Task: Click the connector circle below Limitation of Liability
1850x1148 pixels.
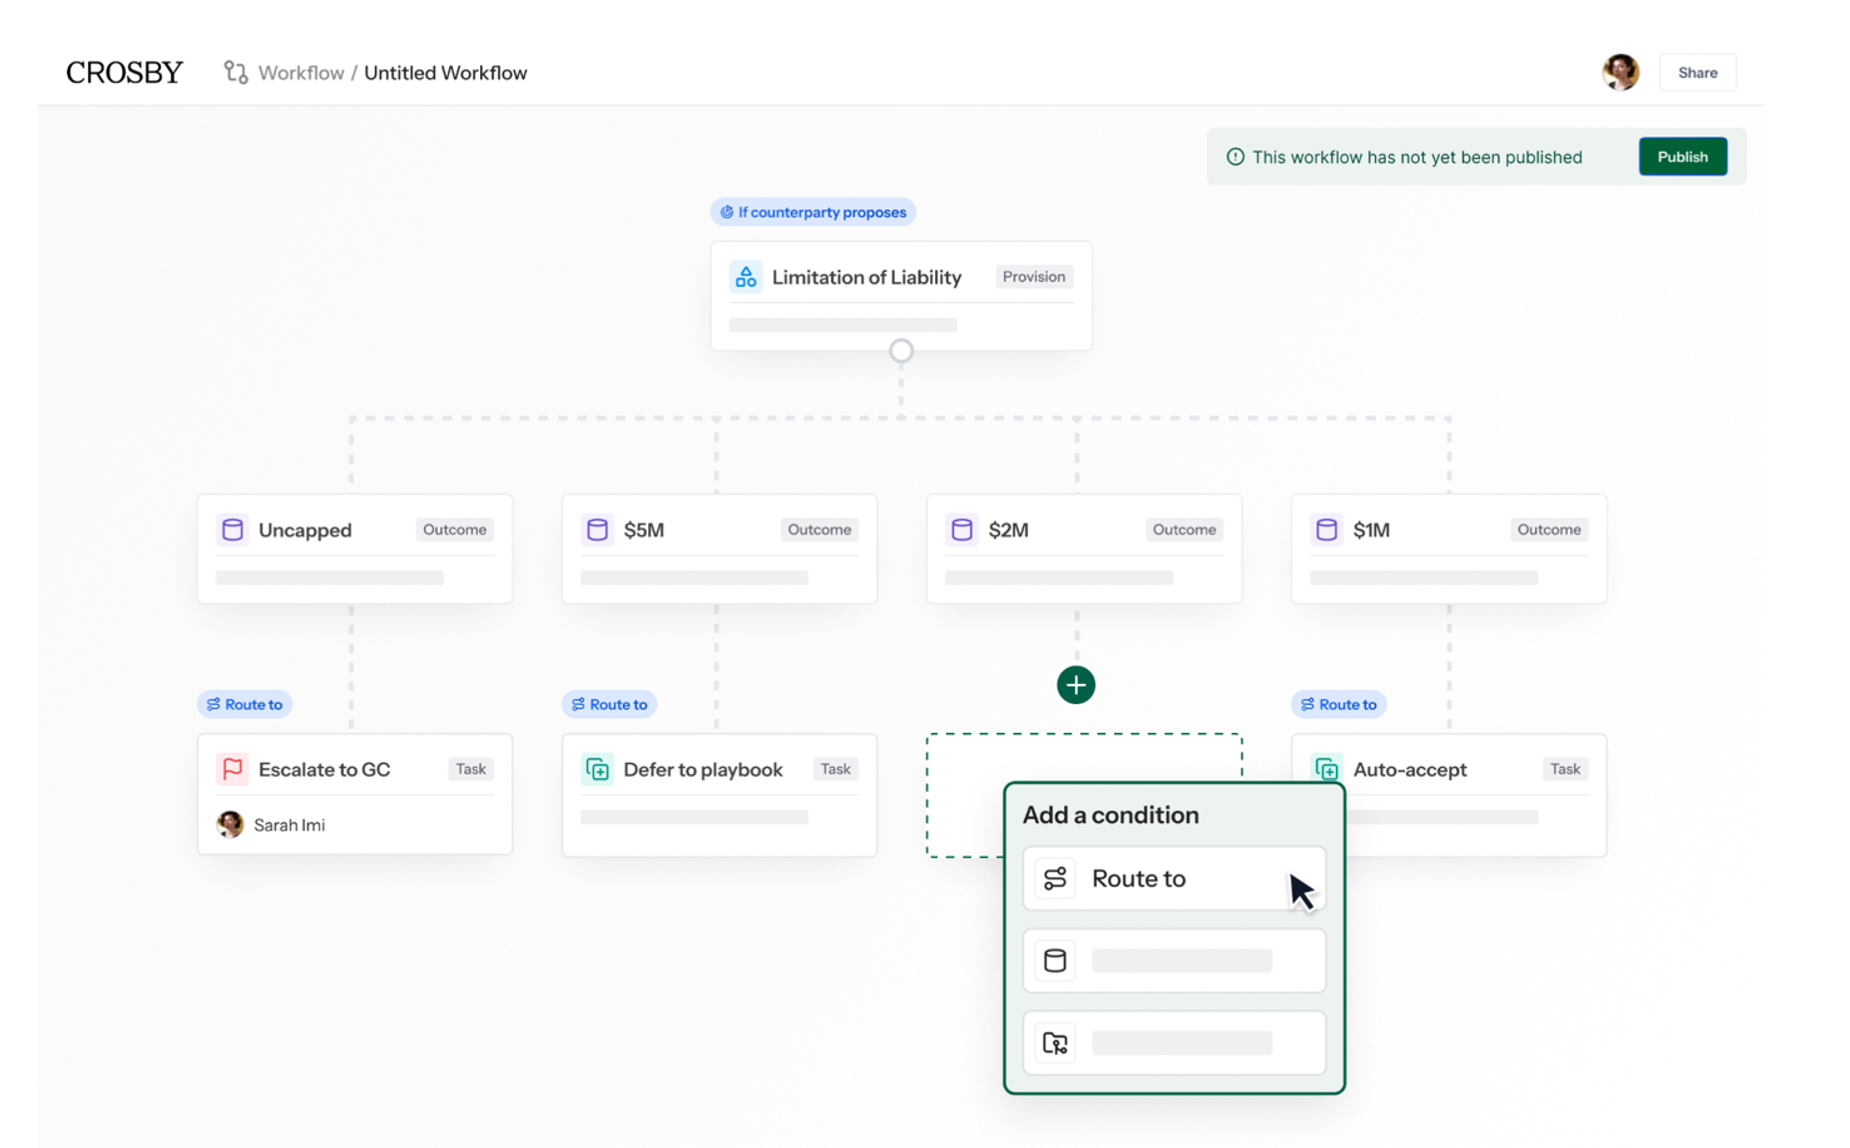Action: [901, 351]
